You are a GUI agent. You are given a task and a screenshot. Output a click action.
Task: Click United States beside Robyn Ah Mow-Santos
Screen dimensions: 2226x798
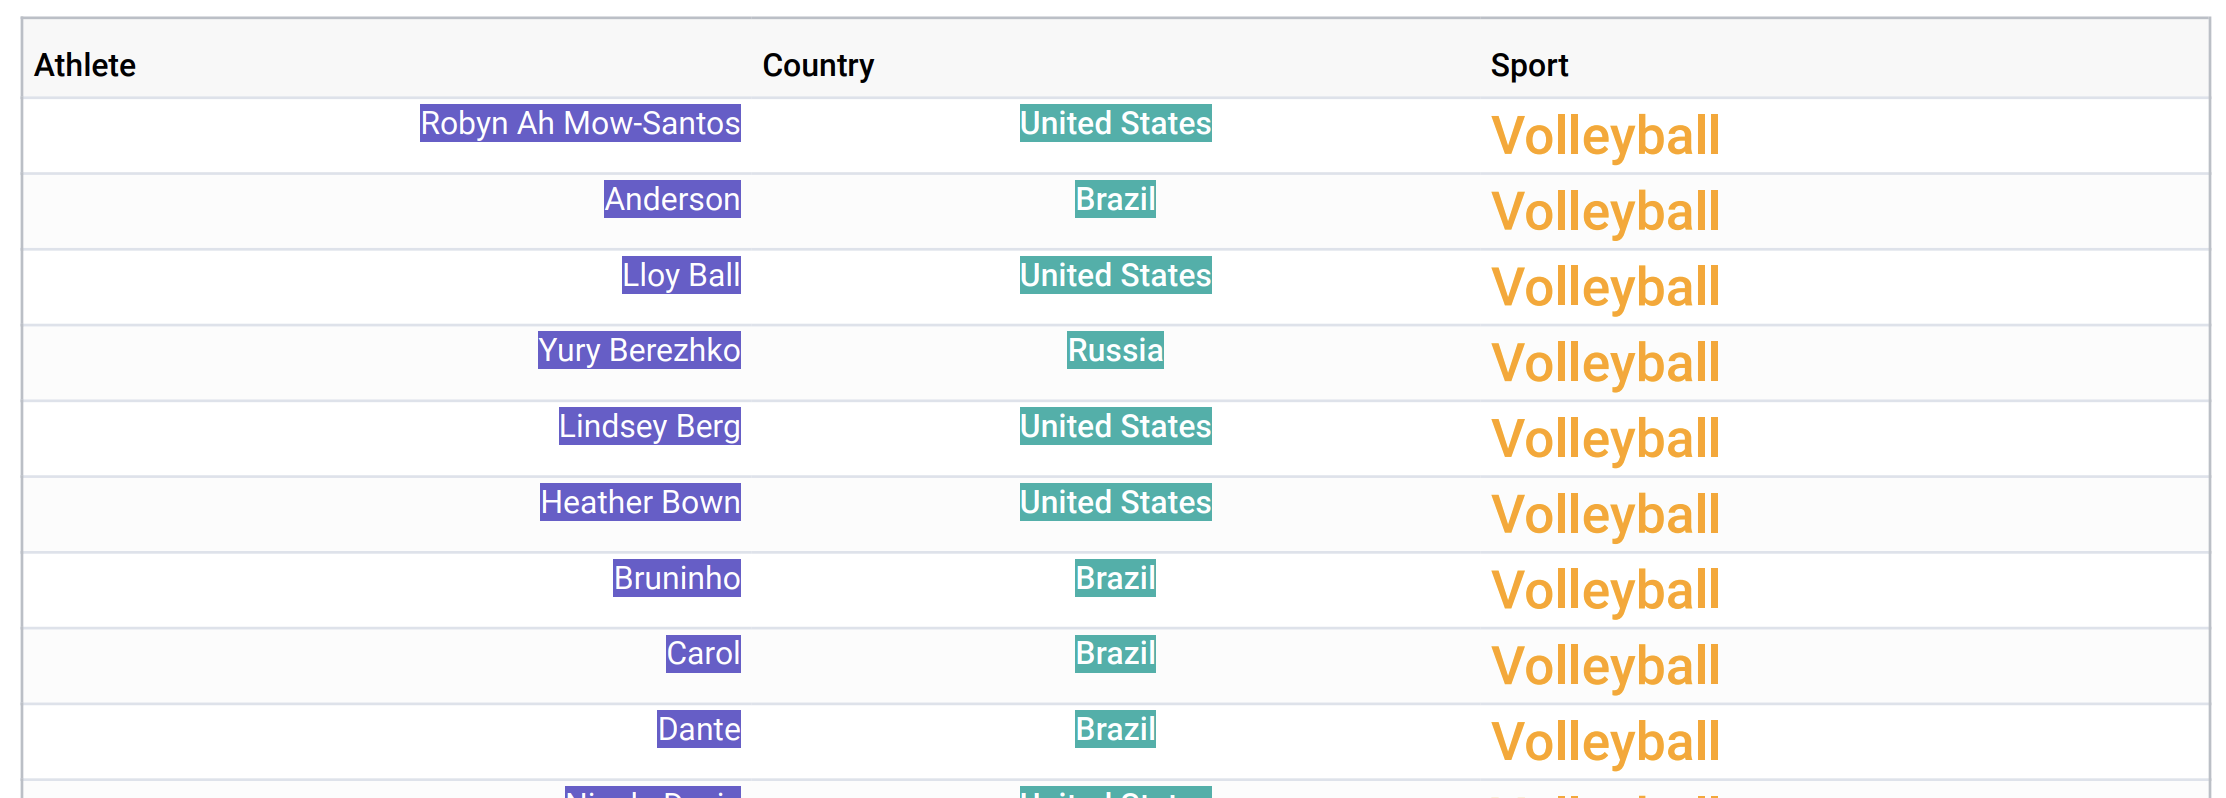[x=1115, y=123]
